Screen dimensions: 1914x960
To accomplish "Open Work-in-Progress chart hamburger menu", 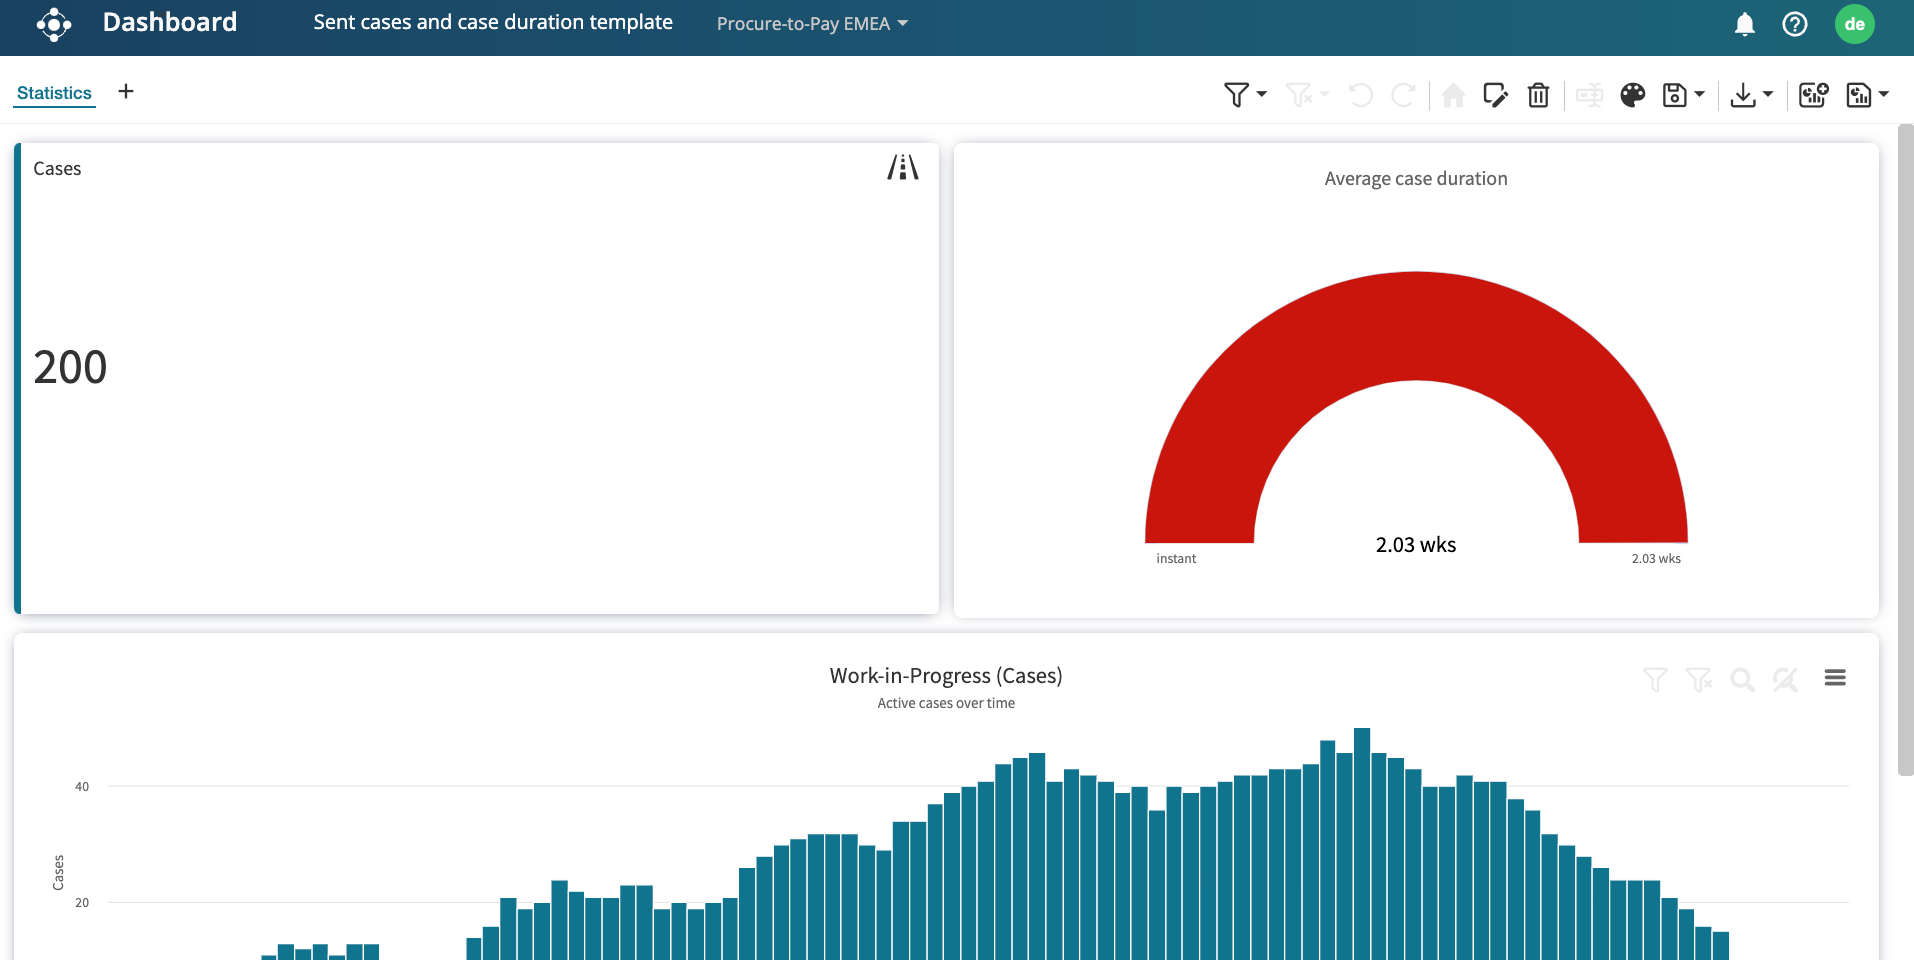I will coord(1835,678).
